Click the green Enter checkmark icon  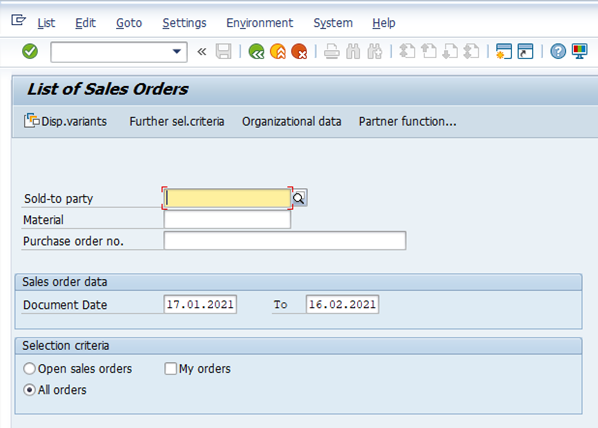pos(30,51)
